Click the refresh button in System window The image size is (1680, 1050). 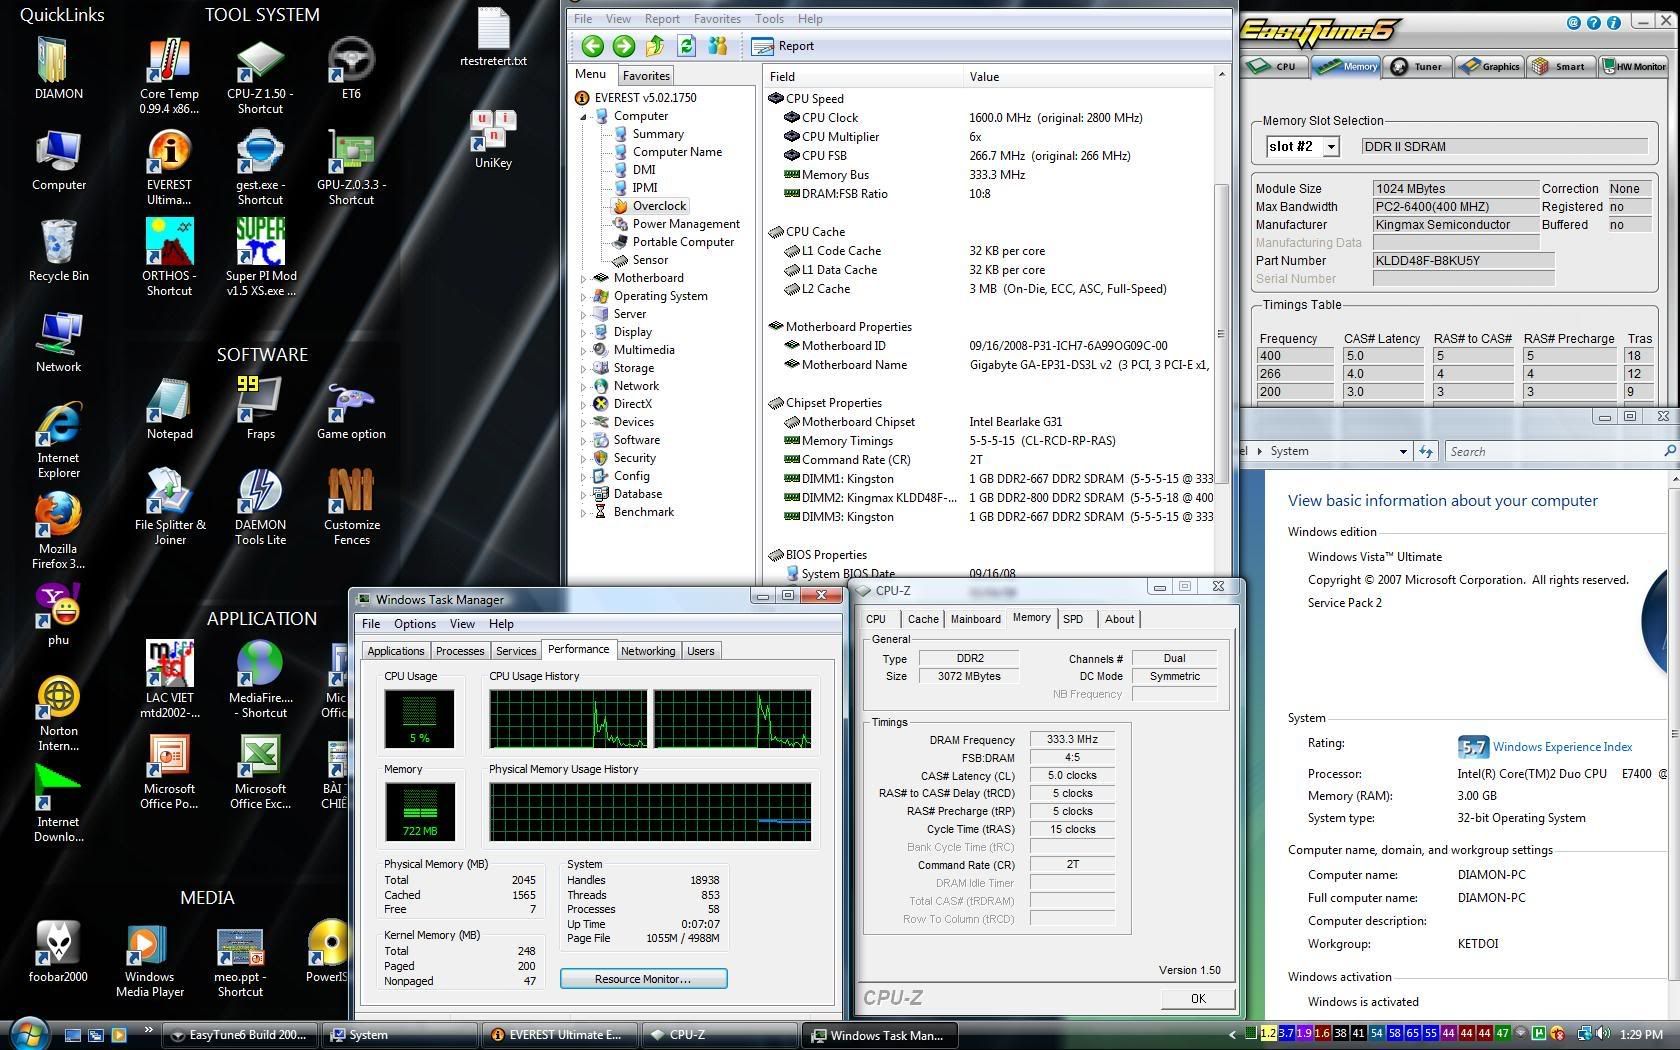coord(1426,452)
